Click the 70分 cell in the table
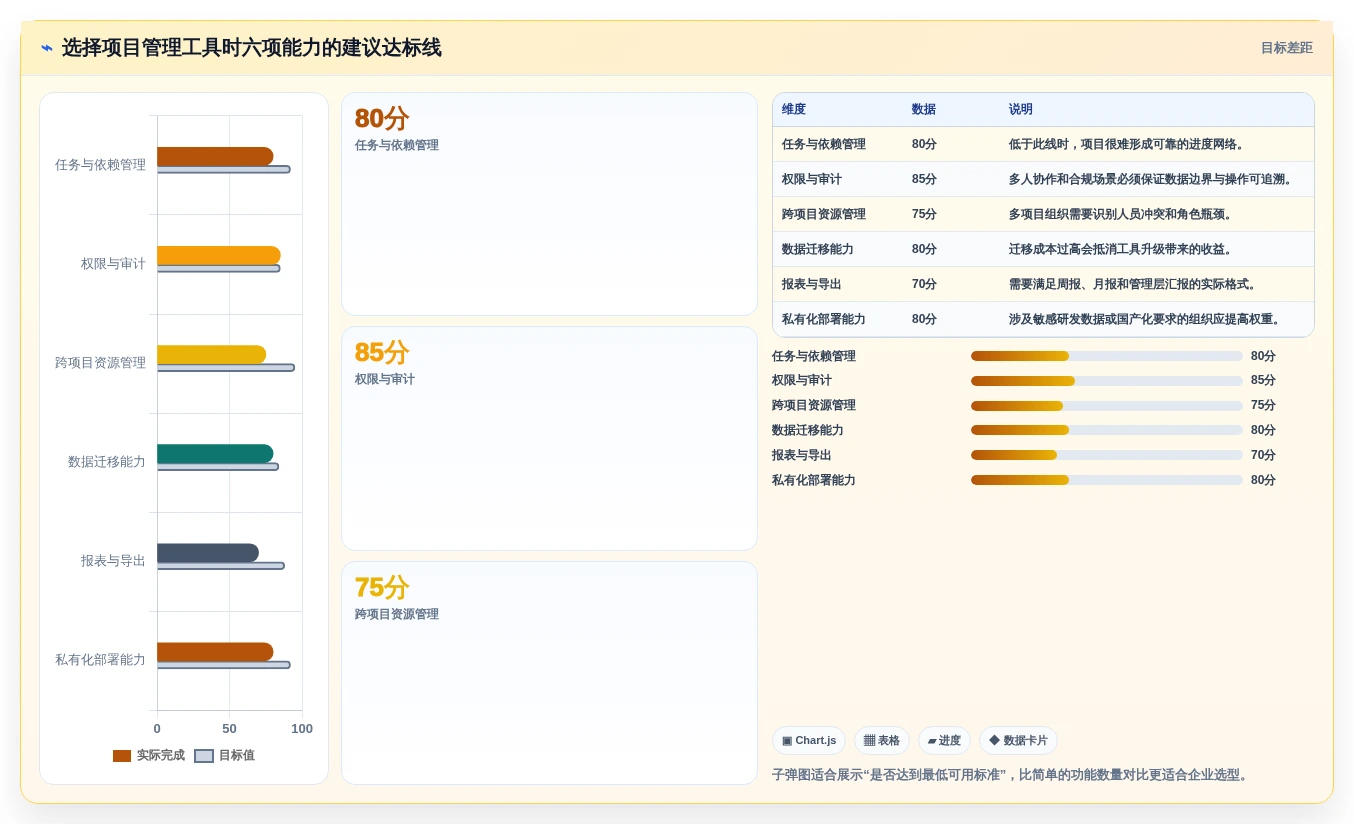 tap(924, 284)
